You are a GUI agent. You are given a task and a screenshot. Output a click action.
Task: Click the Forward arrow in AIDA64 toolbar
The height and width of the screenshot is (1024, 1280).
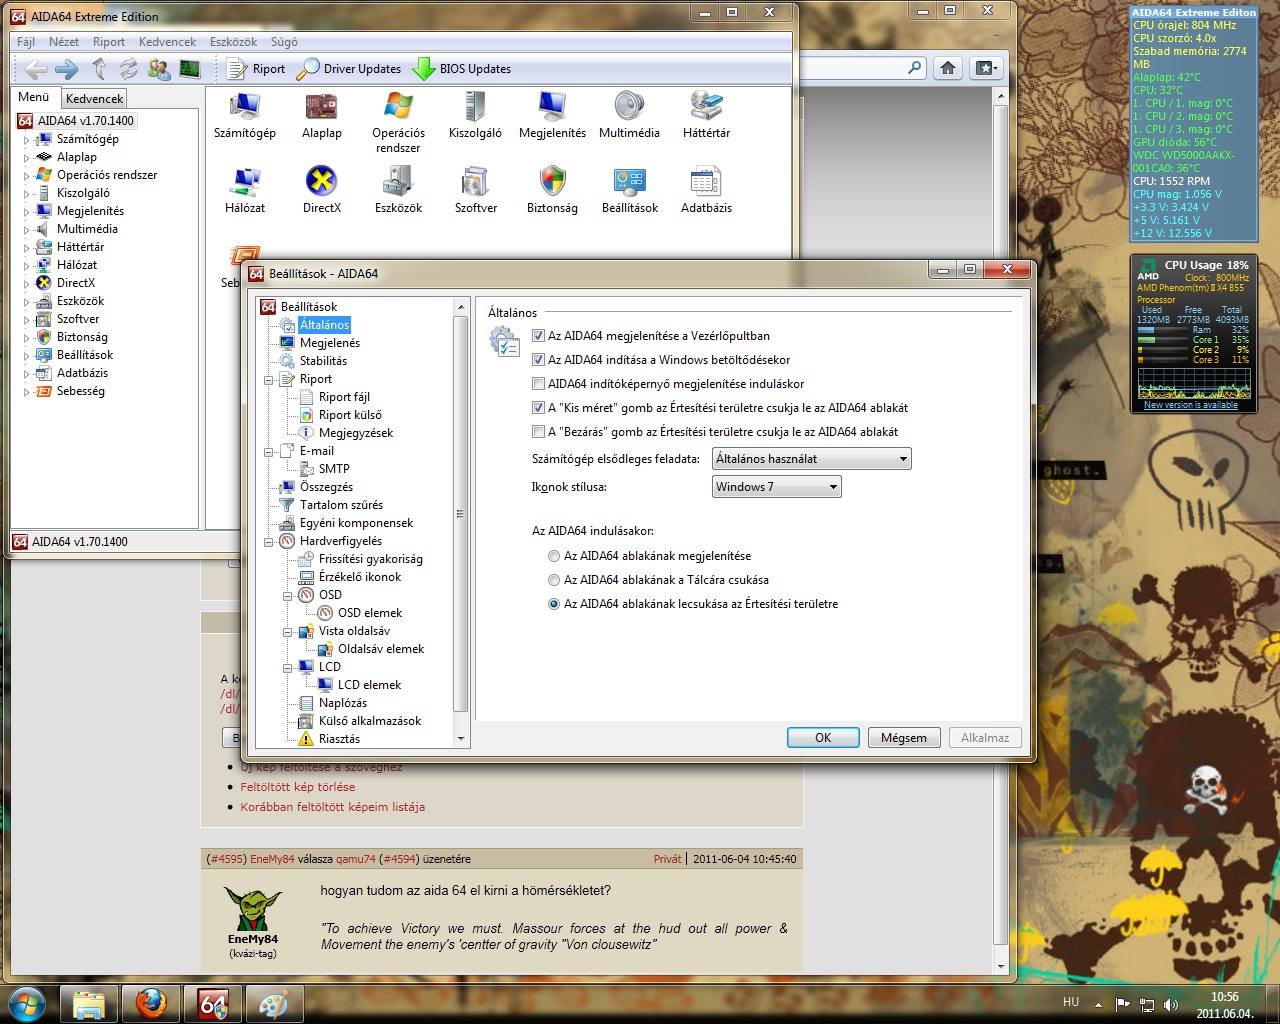[67, 69]
